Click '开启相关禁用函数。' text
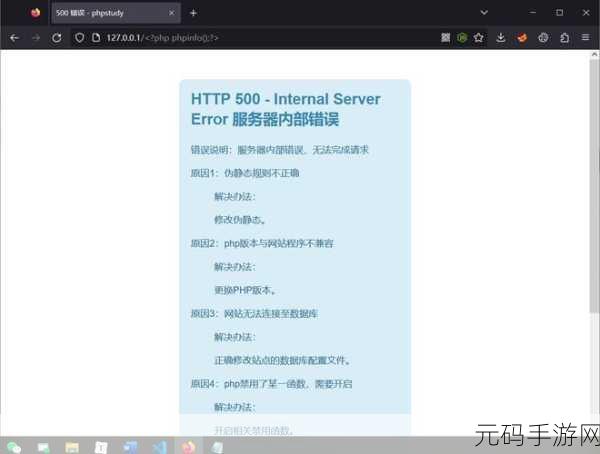Screen dimensions: 600x454 point(254,431)
